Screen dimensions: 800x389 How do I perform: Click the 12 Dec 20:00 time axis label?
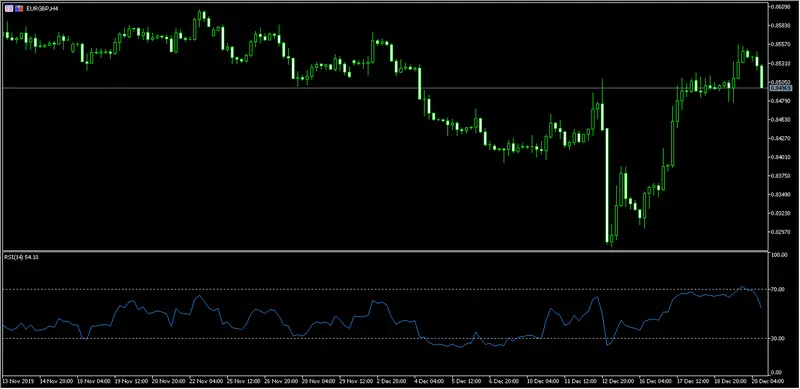click(x=617, y=381)
